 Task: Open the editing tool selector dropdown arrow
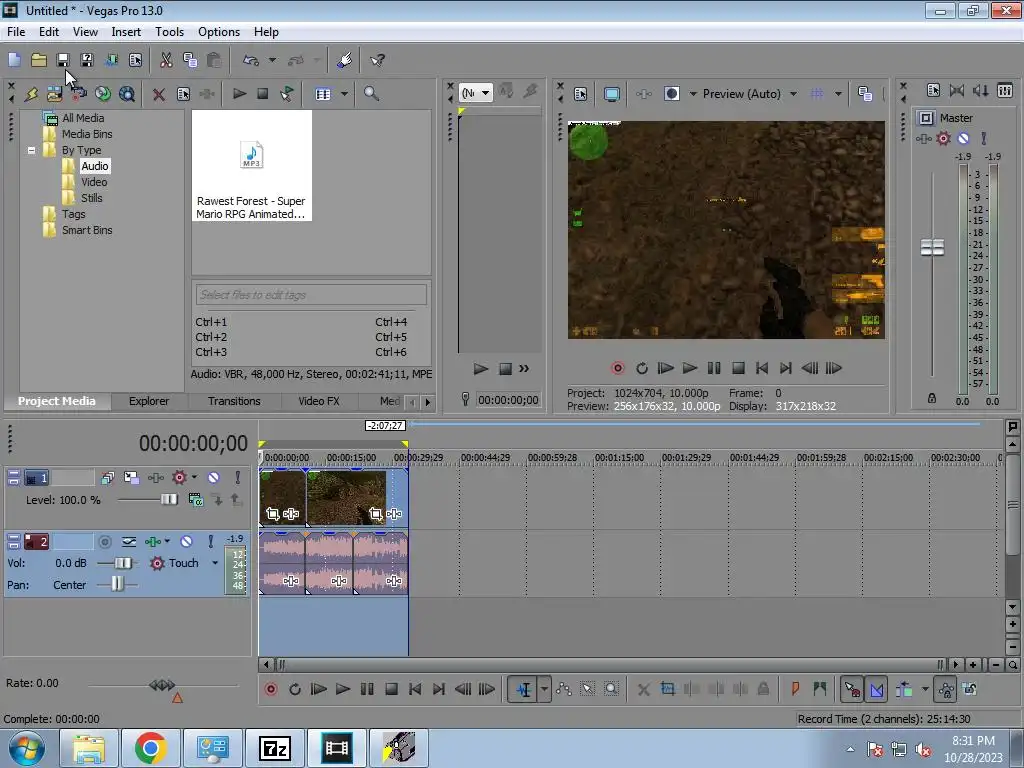click(x=544, y=689)
